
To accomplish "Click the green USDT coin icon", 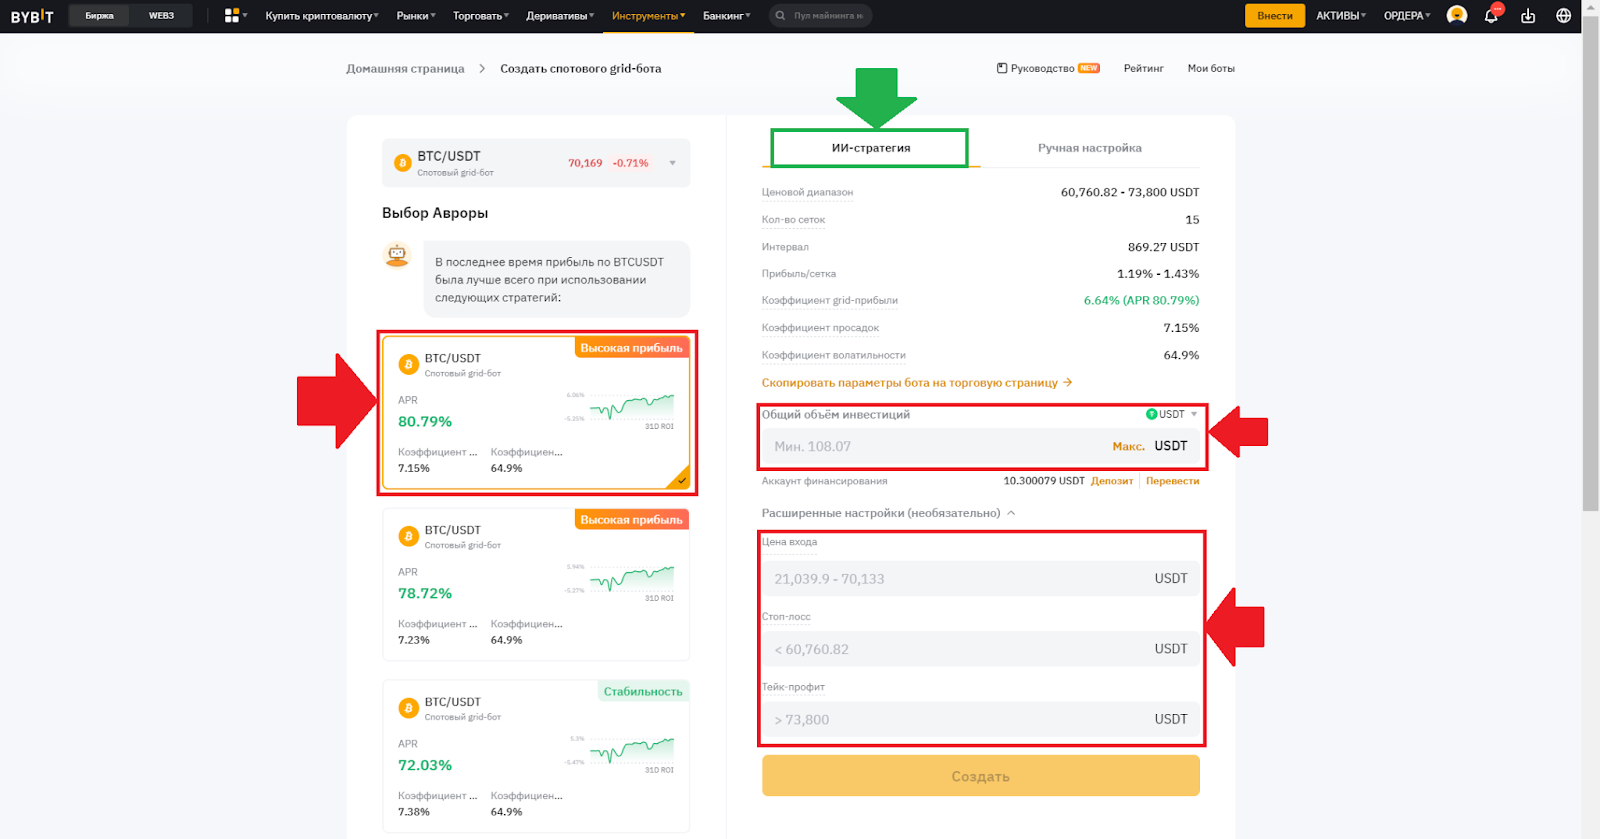I will (x=1151, y=414).
